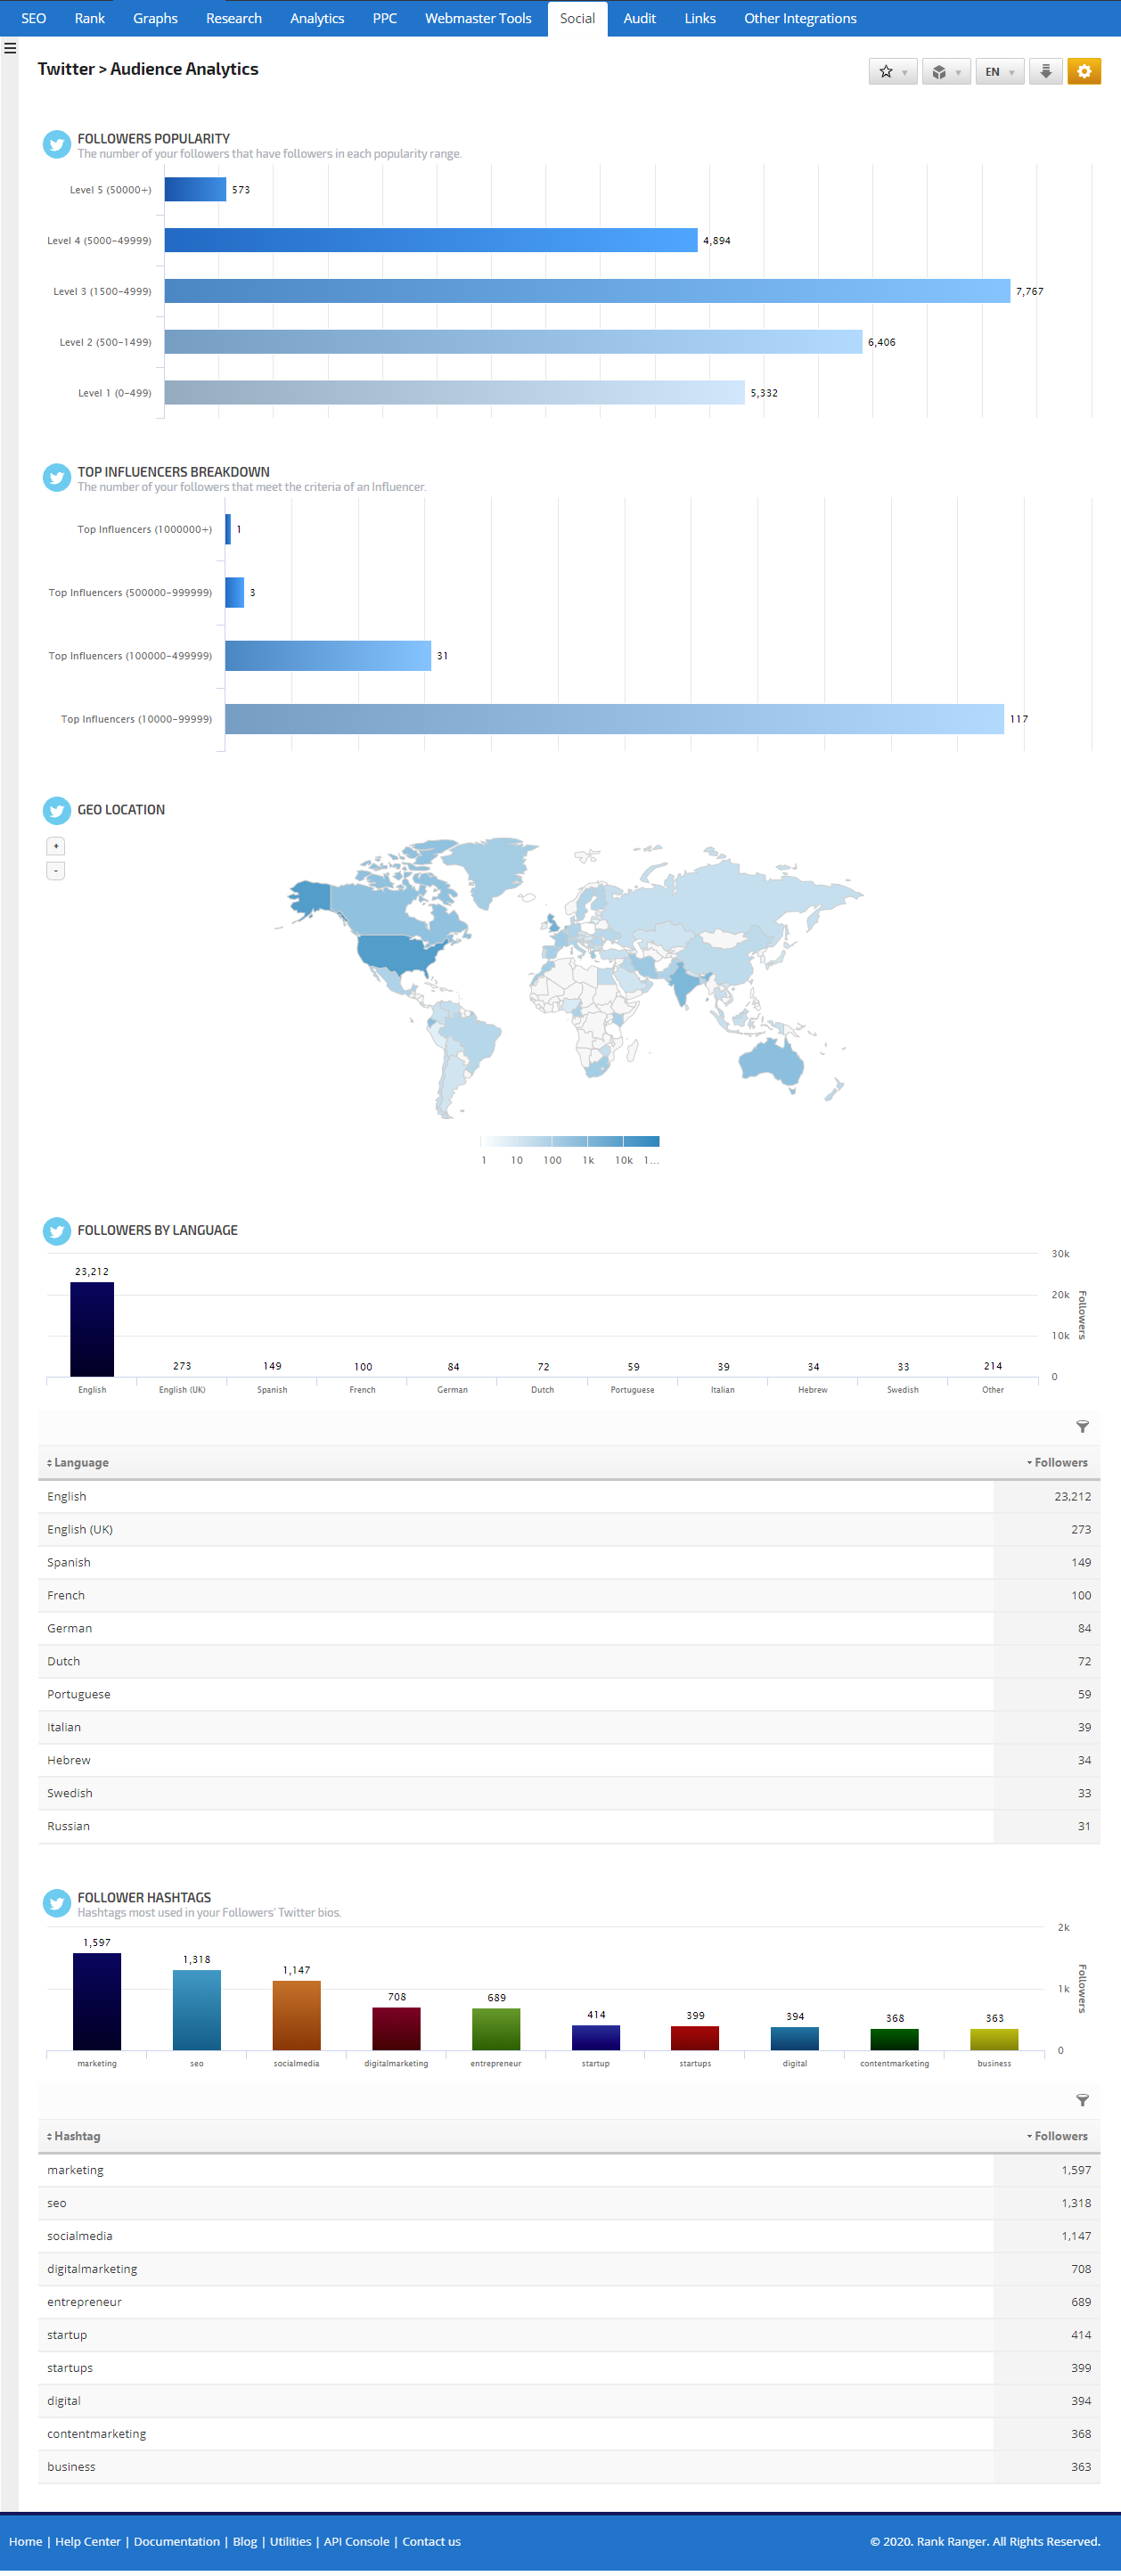Viewport: 1121px width, 2576px height.
Task: Click the Top Influencers Breakdown Twitter icon
Action: (x=57, y=478)
